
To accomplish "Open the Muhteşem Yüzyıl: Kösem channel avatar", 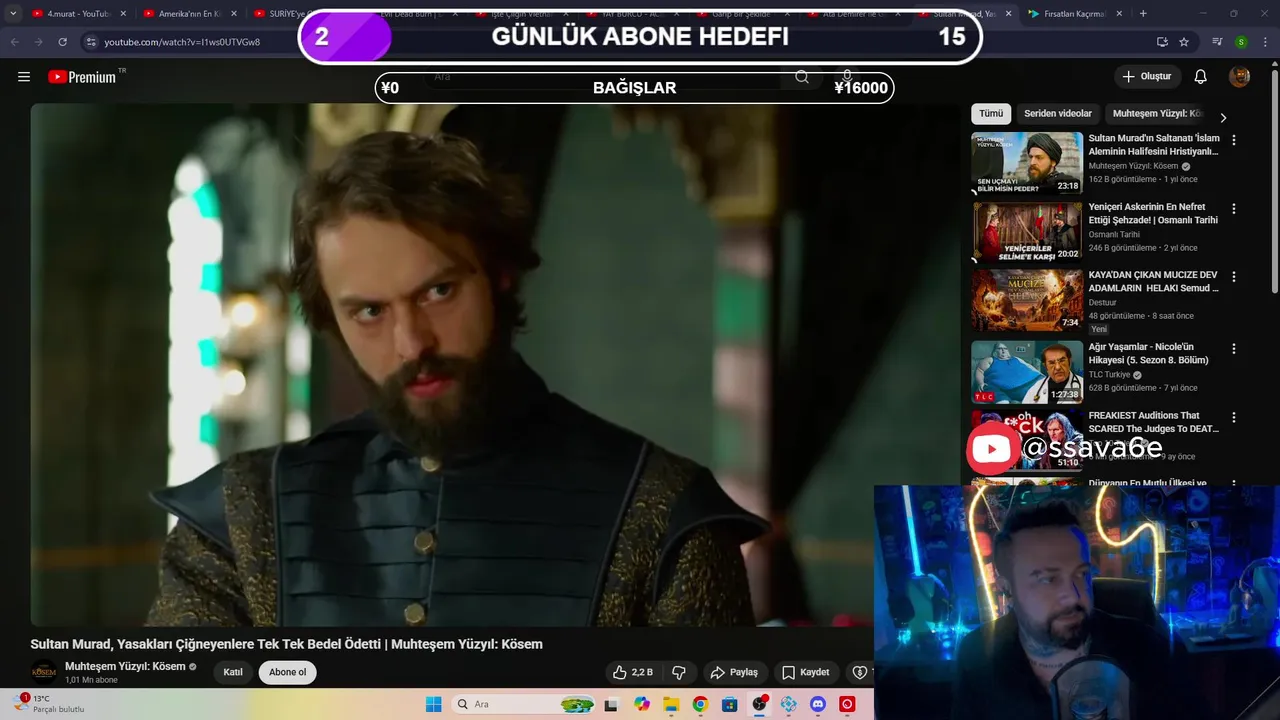I will click(44, 672).
